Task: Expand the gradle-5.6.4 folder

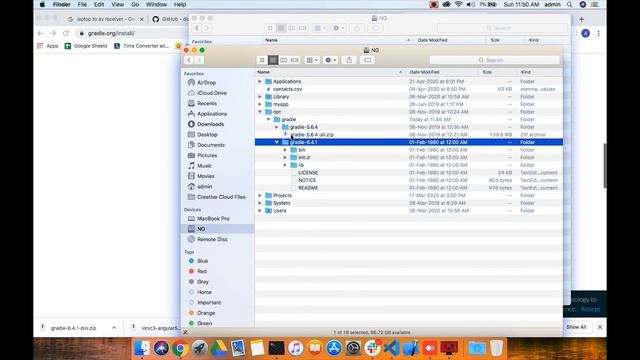Action: [x=277, y=127]
